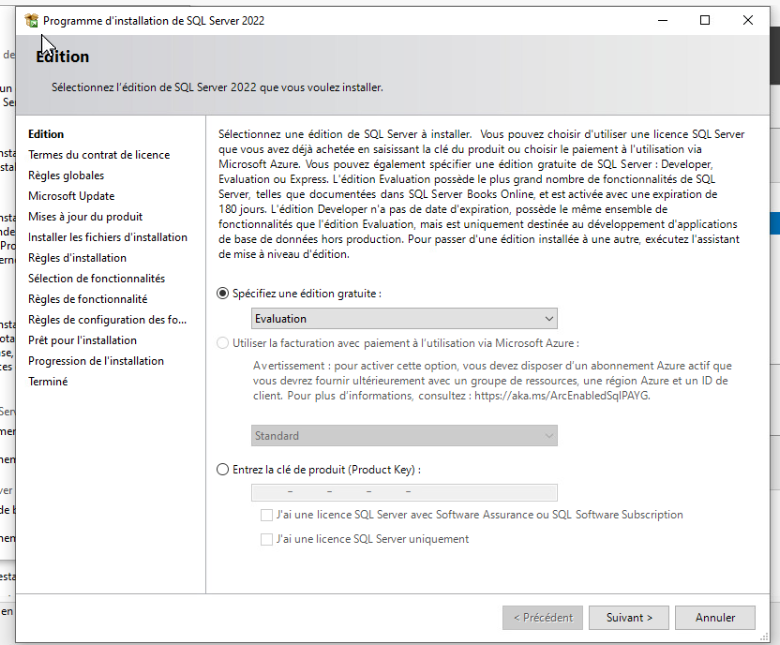The image size is (780, 645).
Task: Select Mises à jour du produit step
Action: (85, 217)
